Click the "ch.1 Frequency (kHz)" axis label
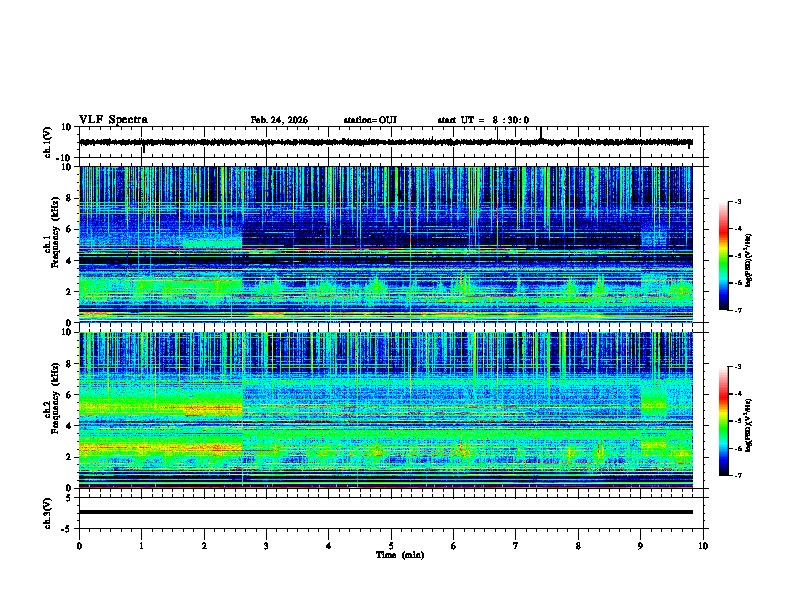Screen dimensions: 792x612 point(51,232)
